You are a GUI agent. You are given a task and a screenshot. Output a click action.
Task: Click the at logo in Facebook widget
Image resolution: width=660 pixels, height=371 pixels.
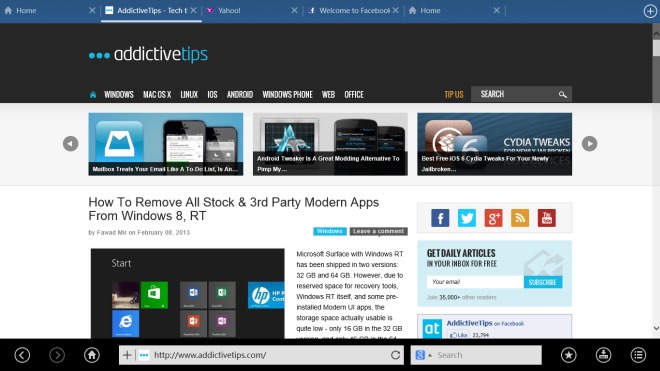[x=432, y=328]
